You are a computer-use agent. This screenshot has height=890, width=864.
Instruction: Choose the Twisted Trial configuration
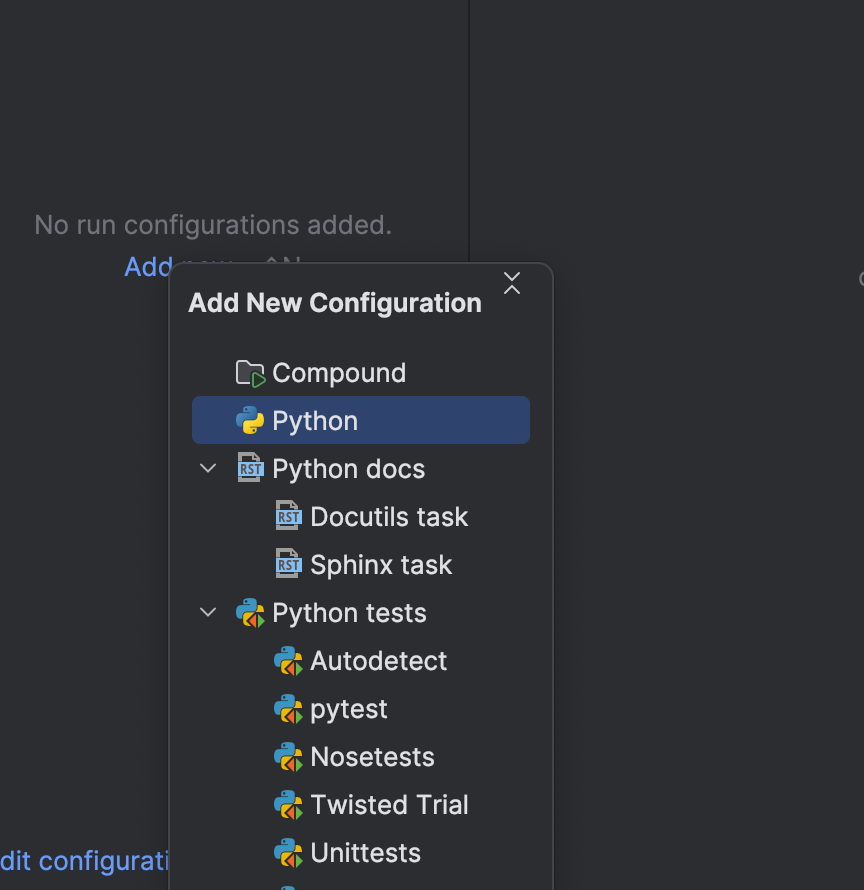pos(361,805)
